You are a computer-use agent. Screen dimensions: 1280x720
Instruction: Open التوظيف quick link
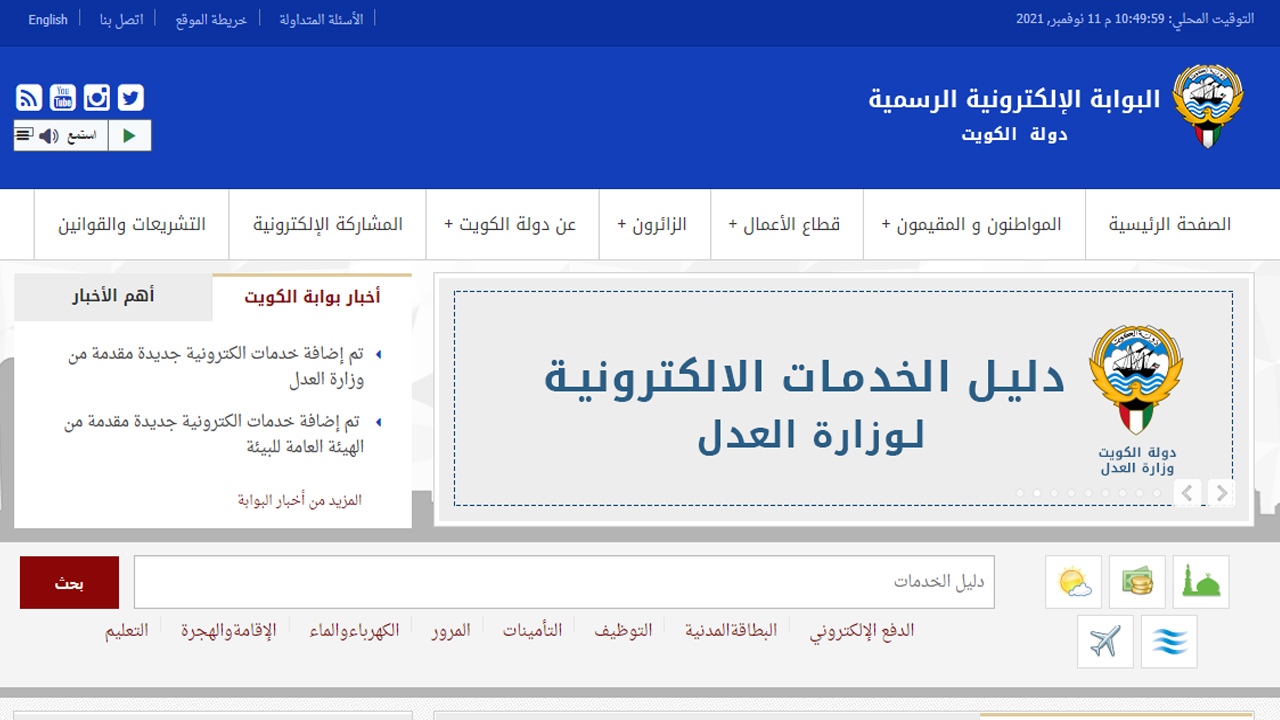pyautogui.click(x=623, y=630)
